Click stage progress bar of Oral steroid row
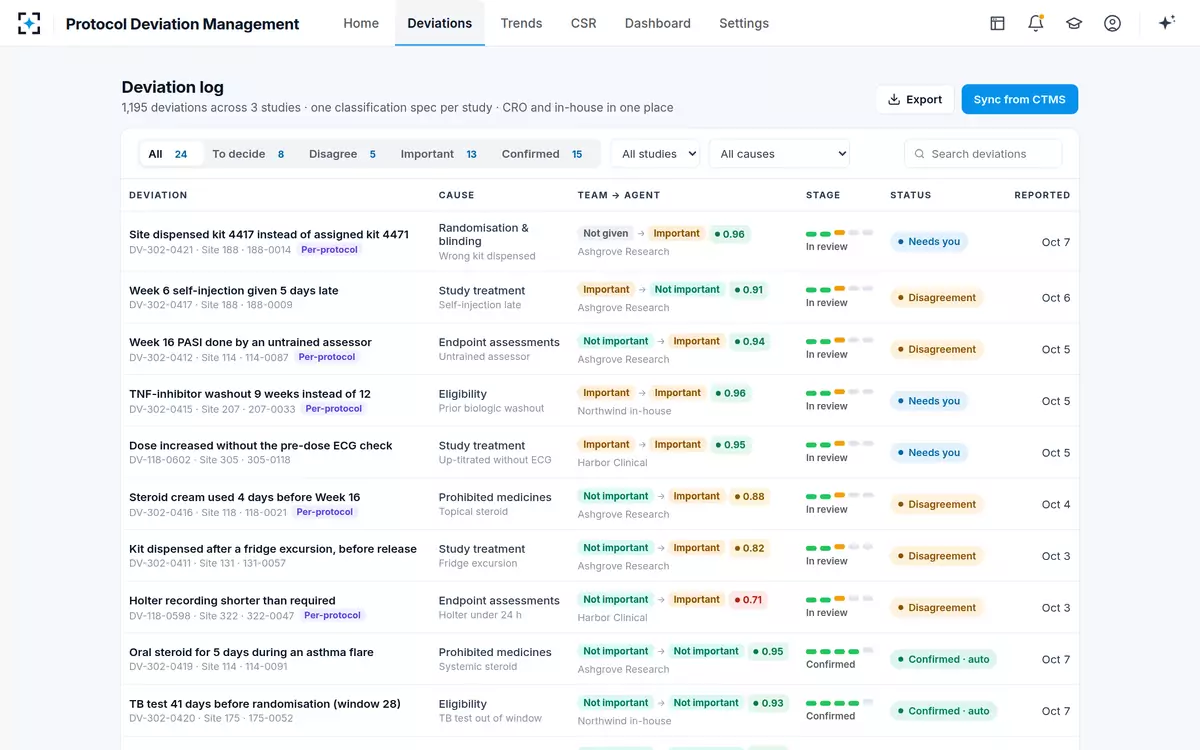Screen dimensions: 1200x750 point(840,651)
